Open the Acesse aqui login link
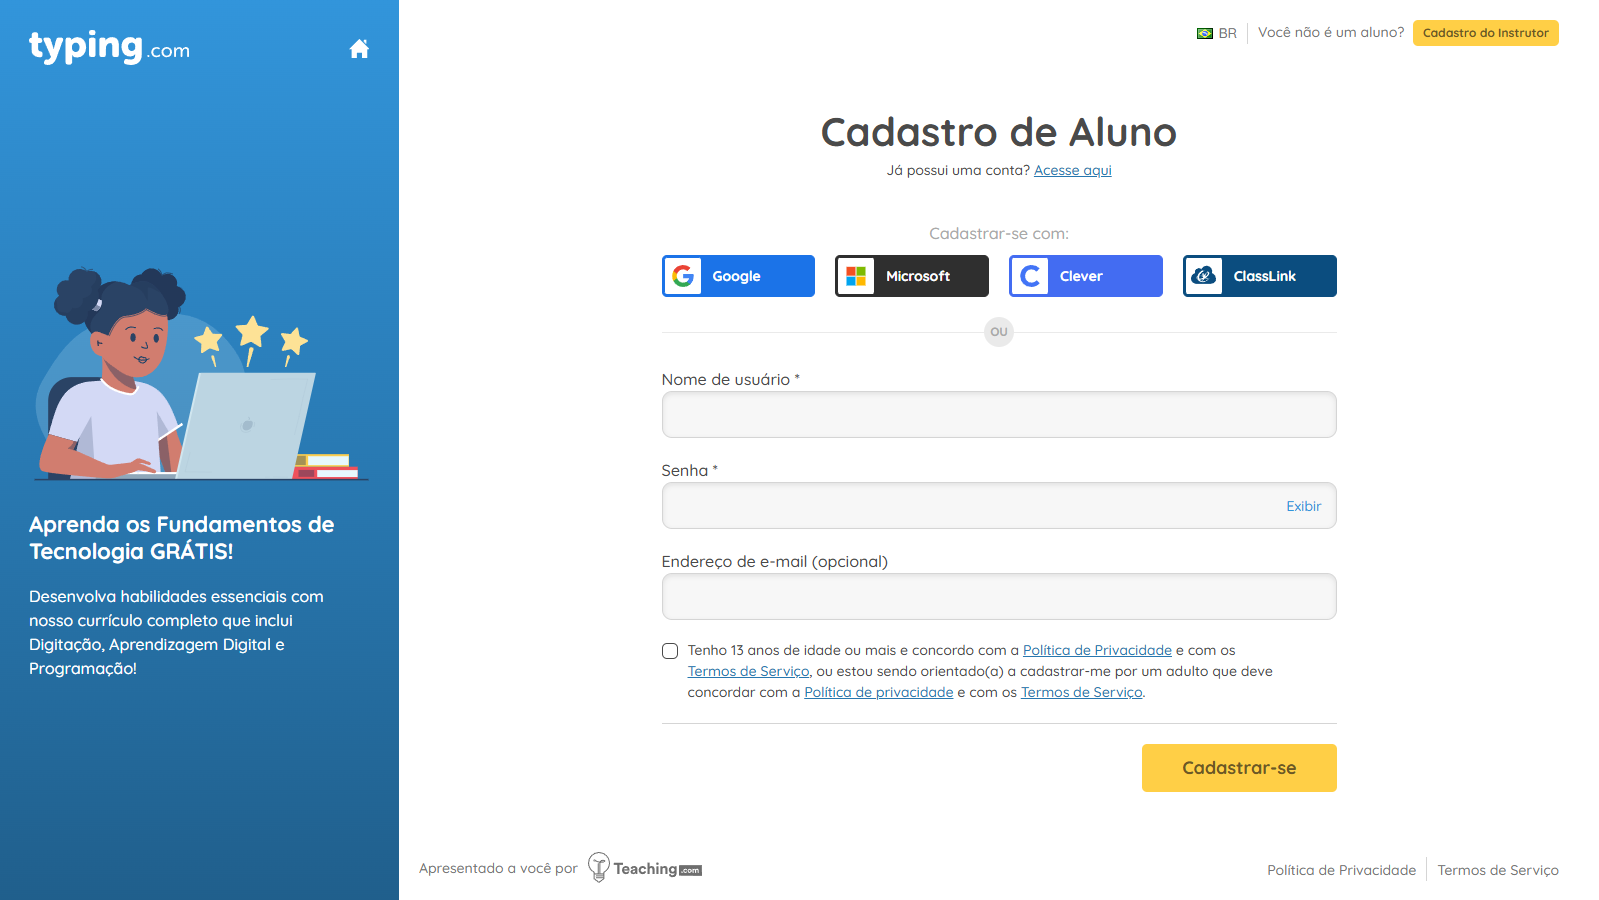The width and height of the screenshot is (1599, 900). coord(1072,170)
